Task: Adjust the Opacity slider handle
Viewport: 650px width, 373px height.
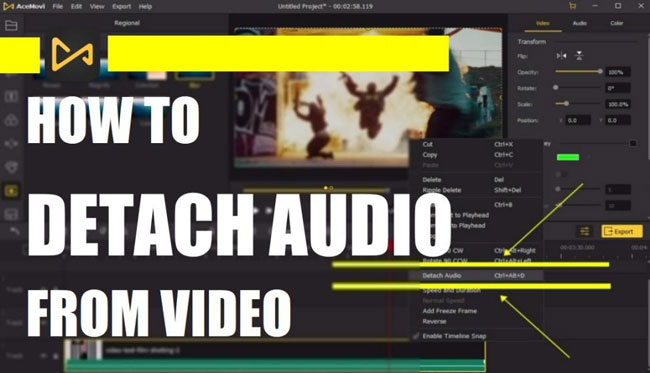Action: coord(600,71)
